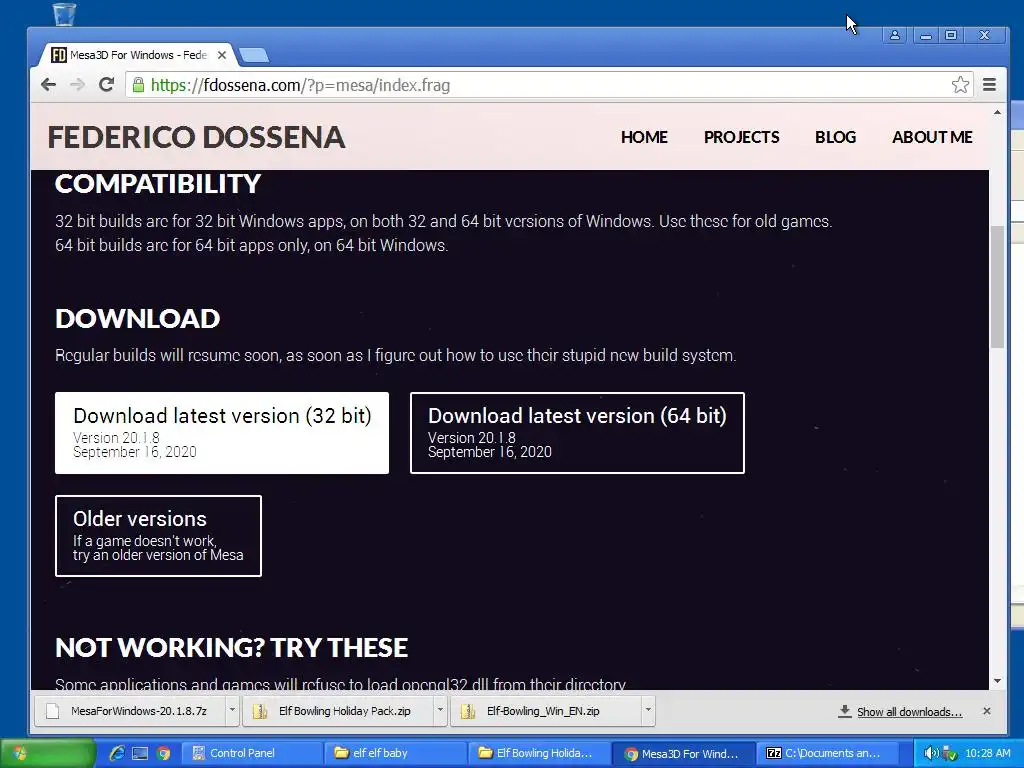Open the HOME navigation link
Viewport: 1024px width, 768px height.
point(644,137)
